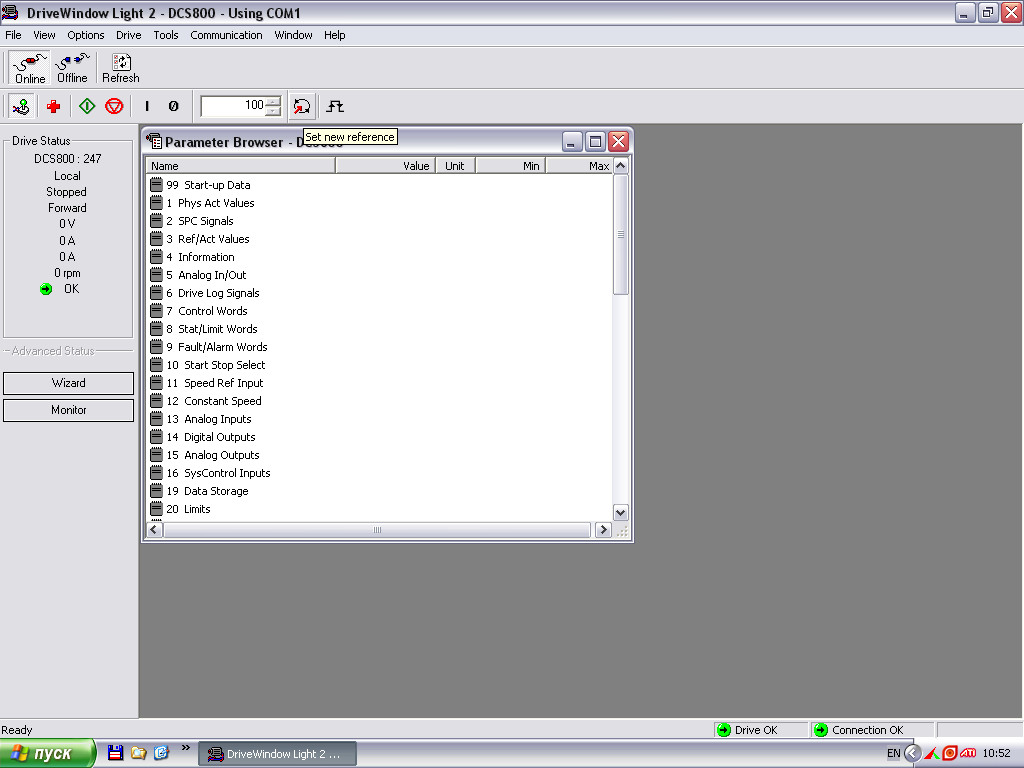Viewport: 1024px width, 768px height.
Task: Start the drive with green start icon
Action: [87, 106]
